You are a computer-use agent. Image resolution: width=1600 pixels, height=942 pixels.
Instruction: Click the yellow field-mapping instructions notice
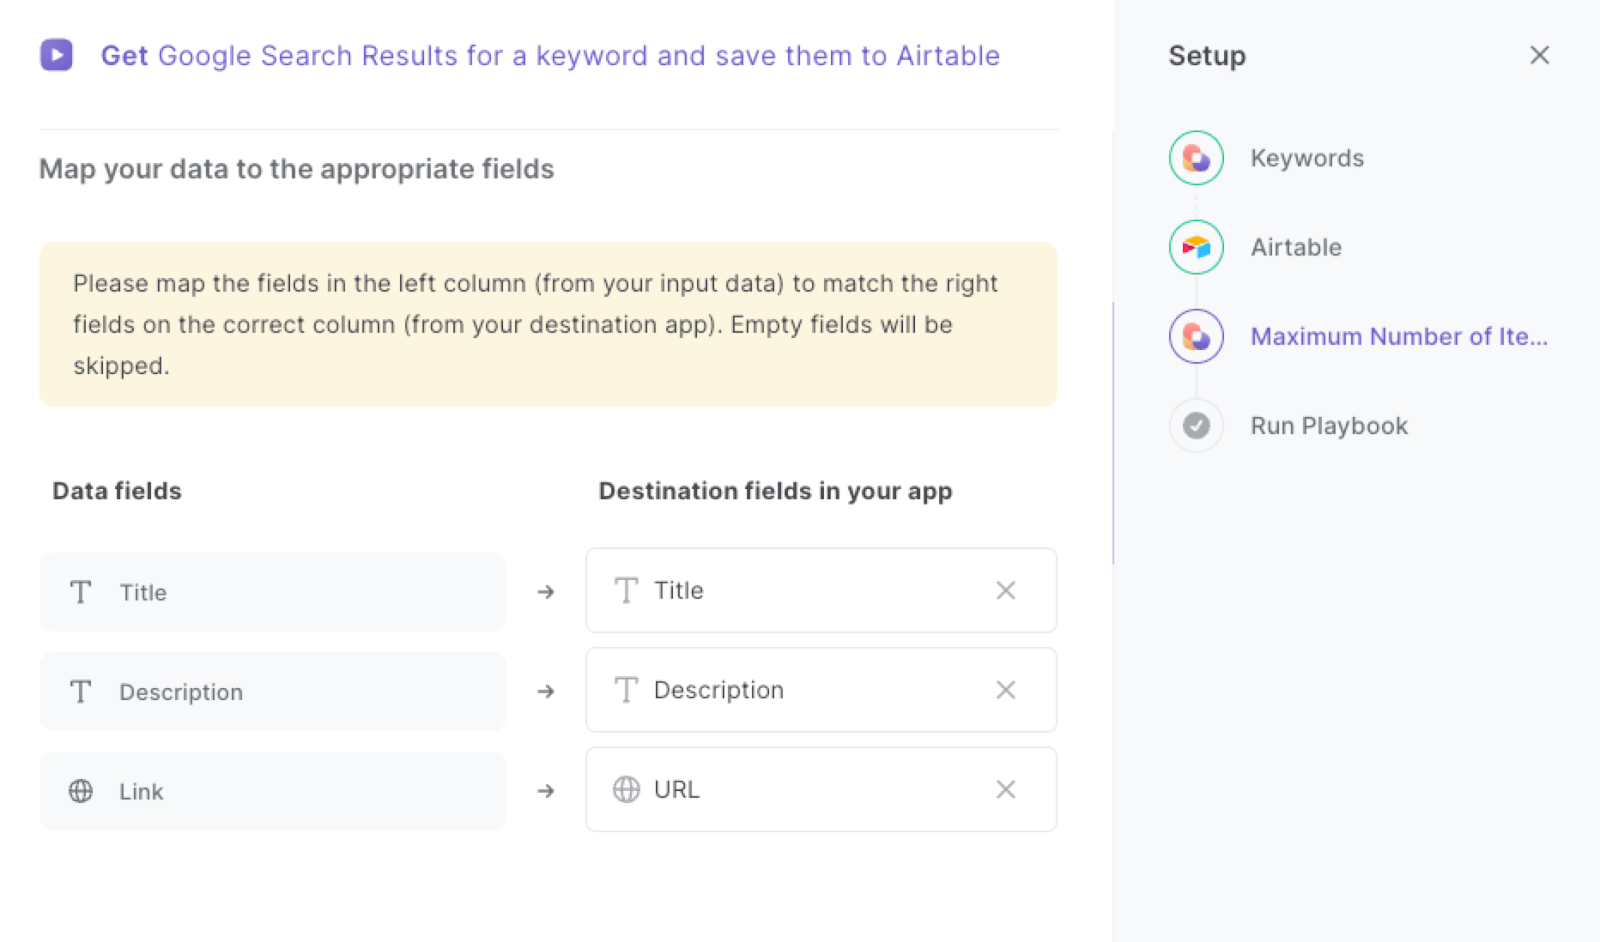pos(548,324)
